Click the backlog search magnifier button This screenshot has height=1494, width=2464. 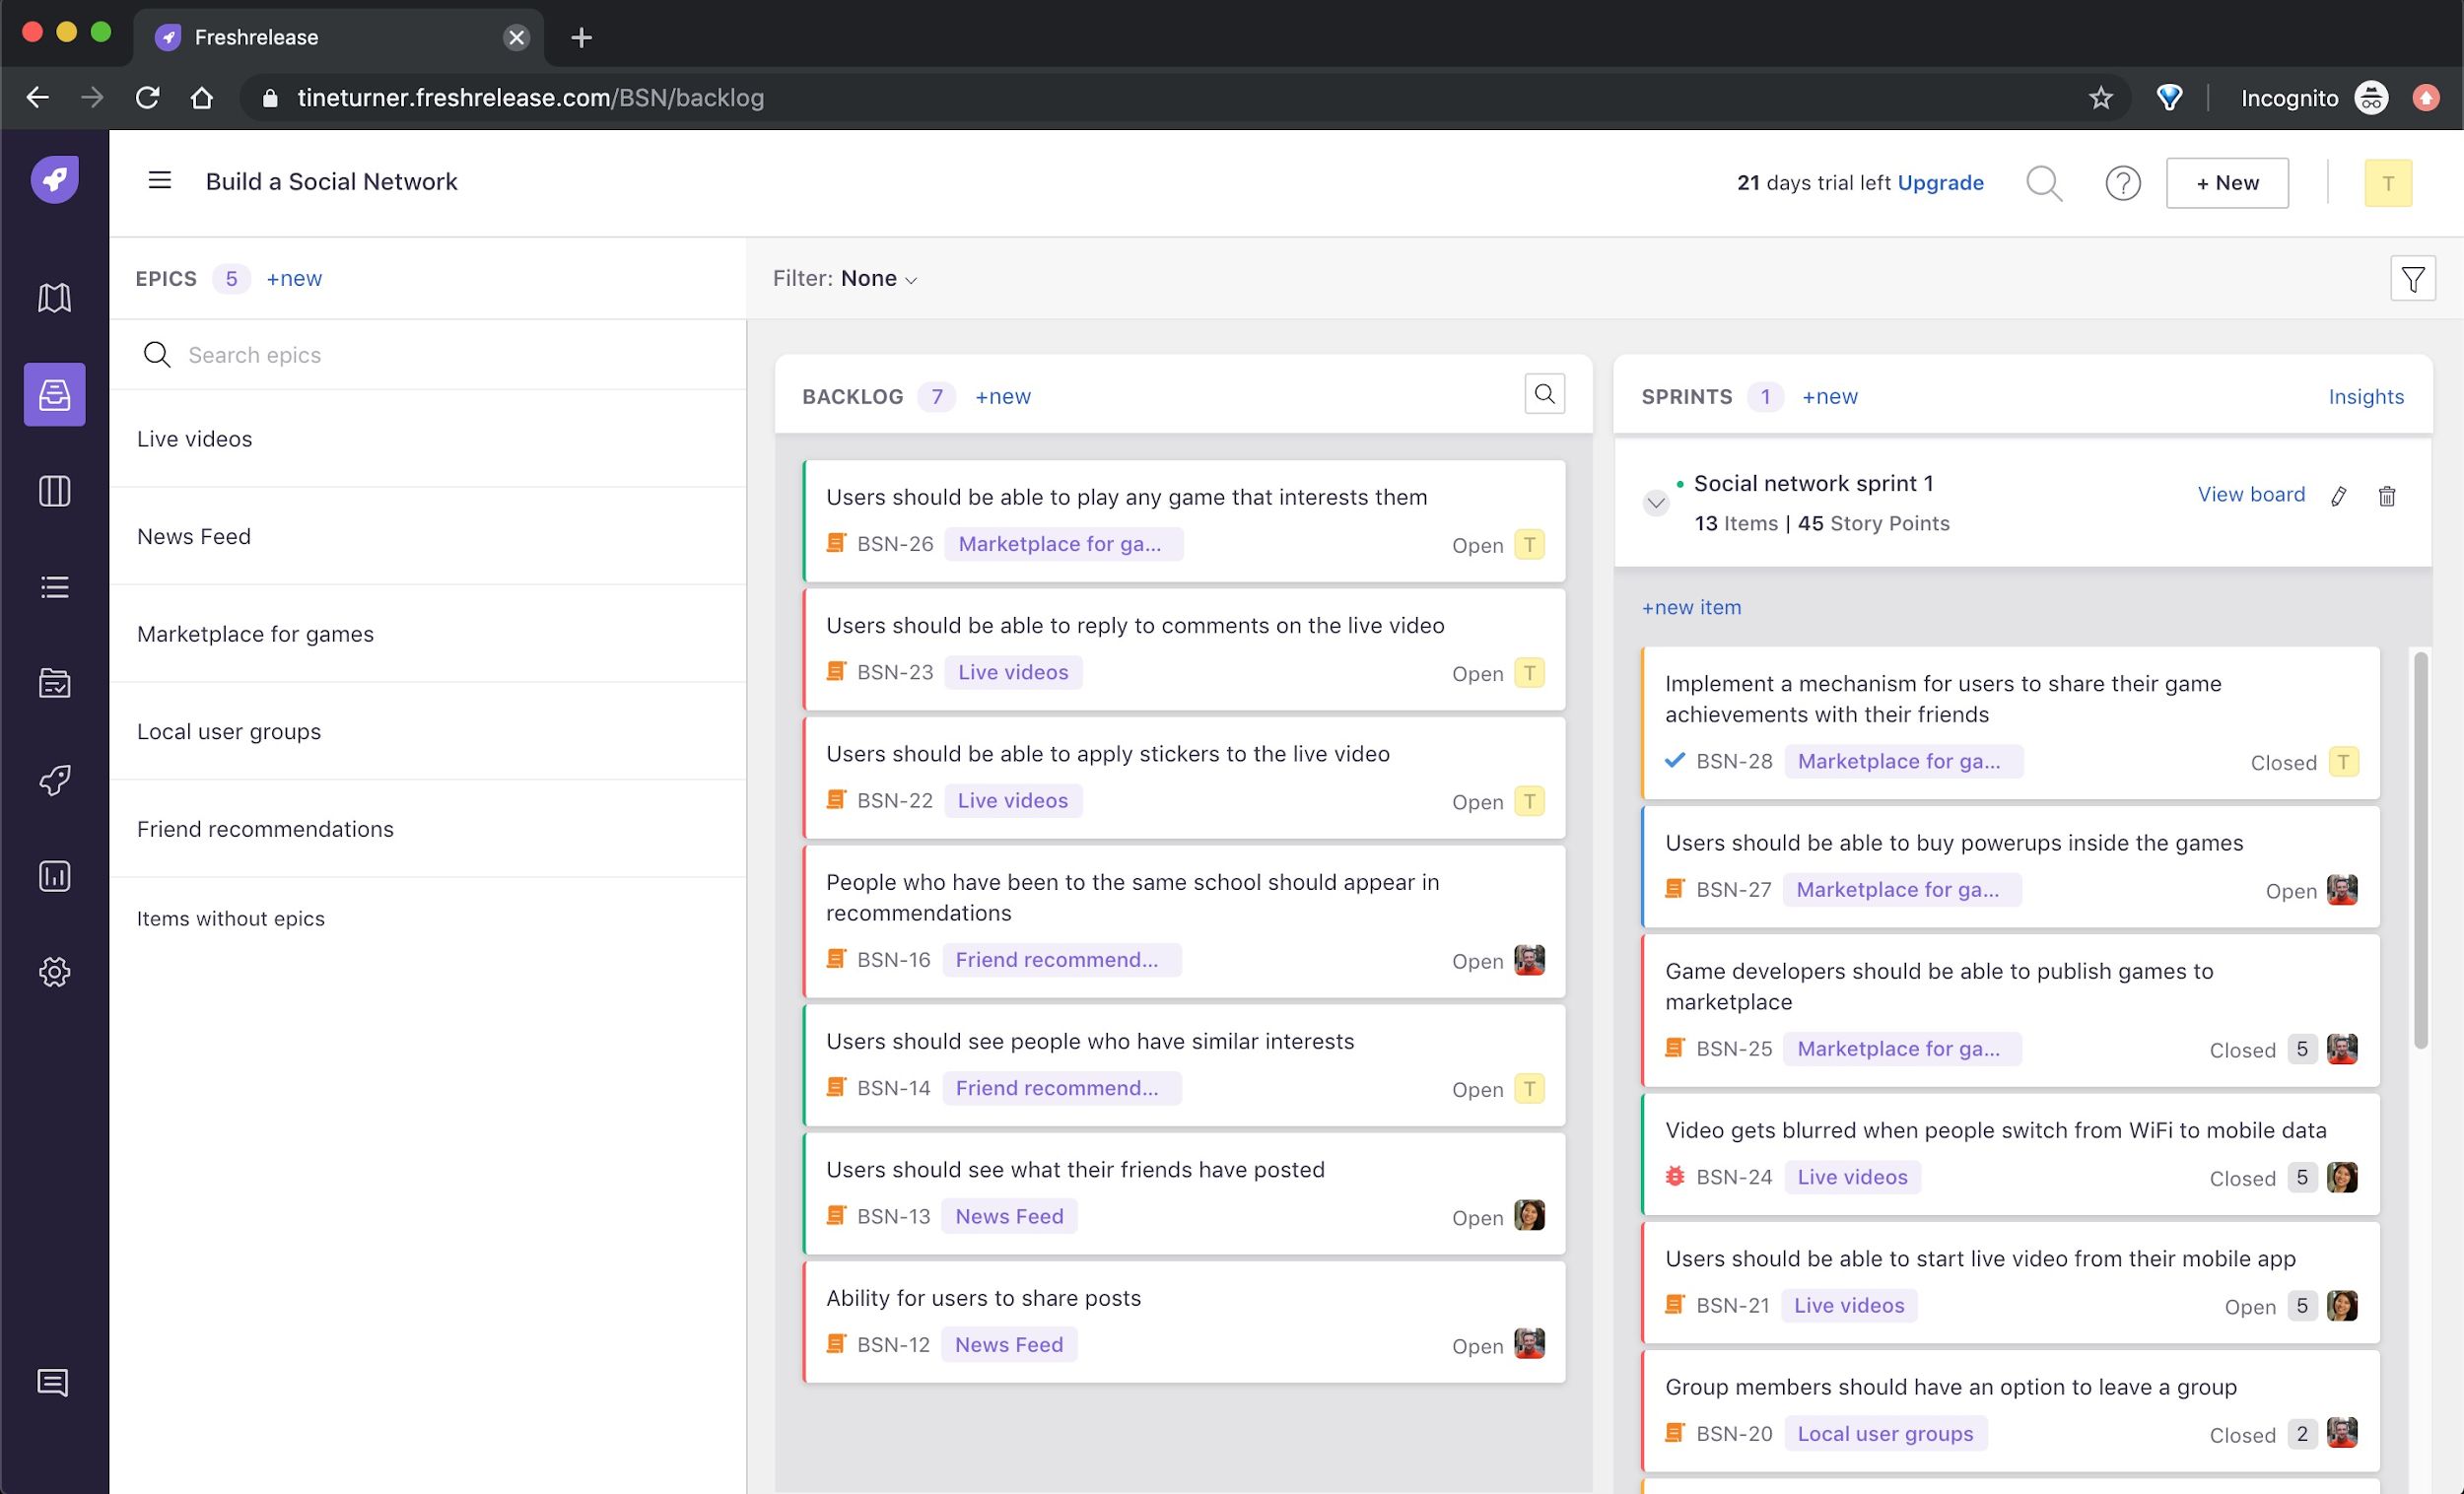tap(1544, 394)
